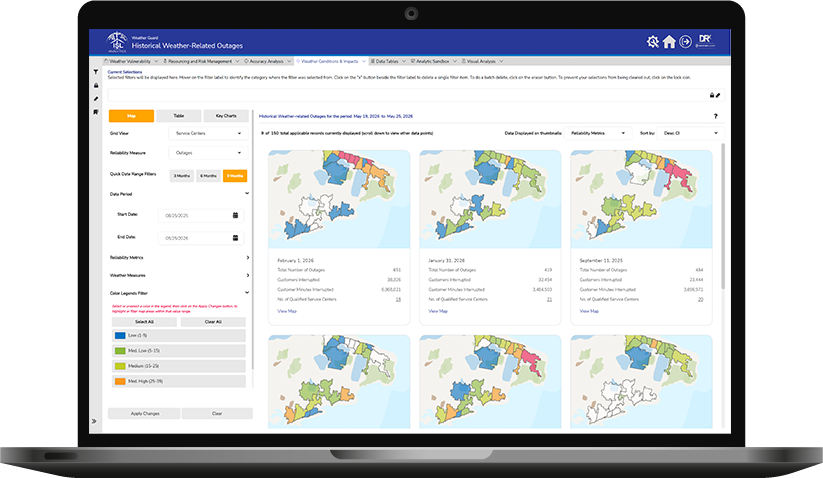Image resolution: width=823 pixels, height=478 pixels.
Task: Open the settings gear with wrench icon
Action: click(652, 41)
